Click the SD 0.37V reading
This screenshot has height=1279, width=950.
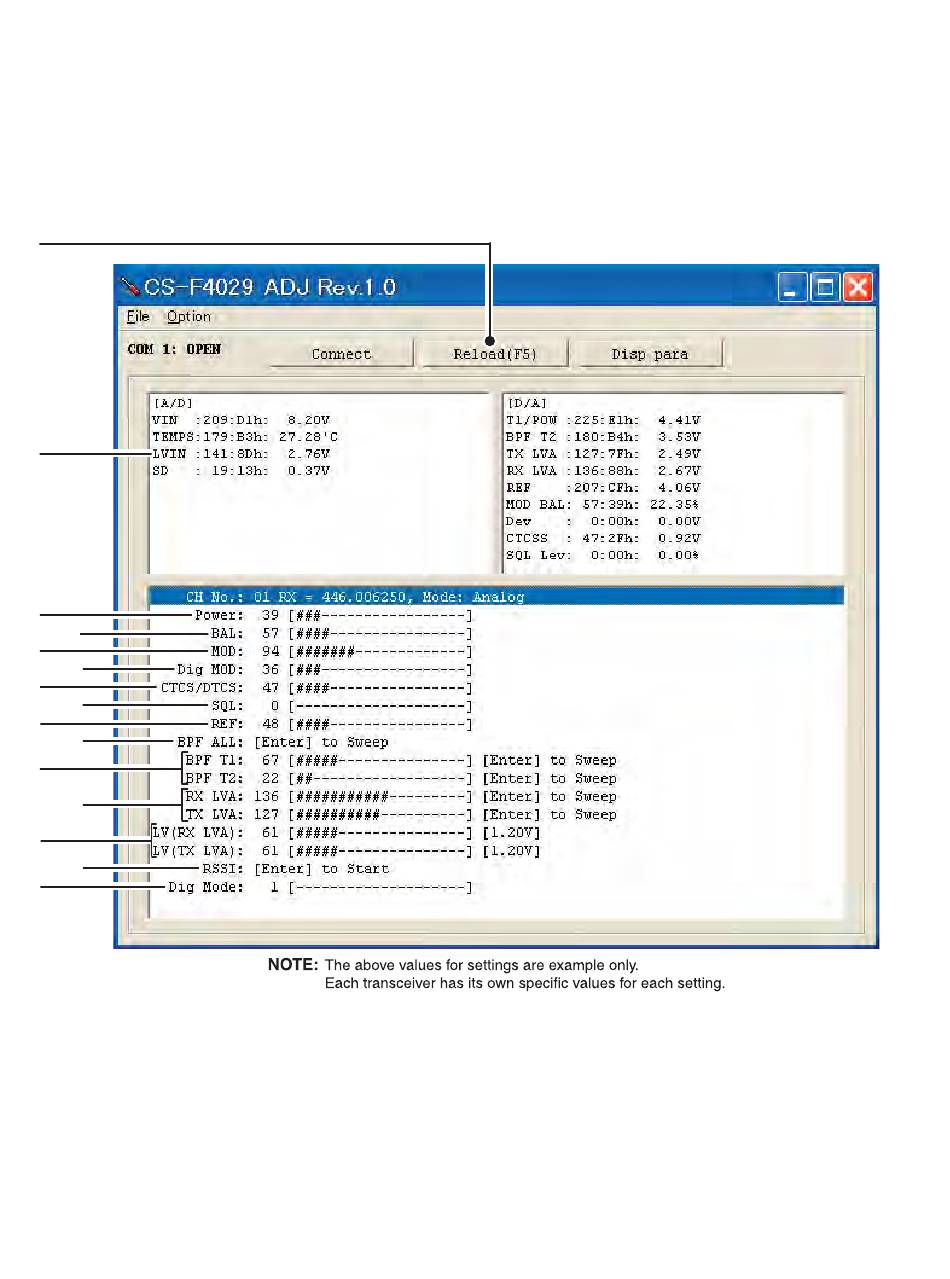point(240,471)
